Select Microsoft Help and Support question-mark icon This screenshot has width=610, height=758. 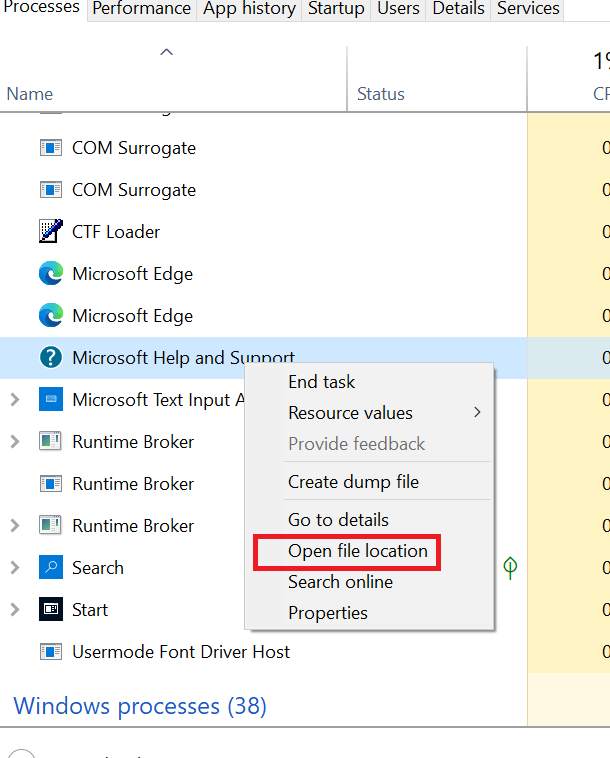pyautogui.click(x=51, y=358)
